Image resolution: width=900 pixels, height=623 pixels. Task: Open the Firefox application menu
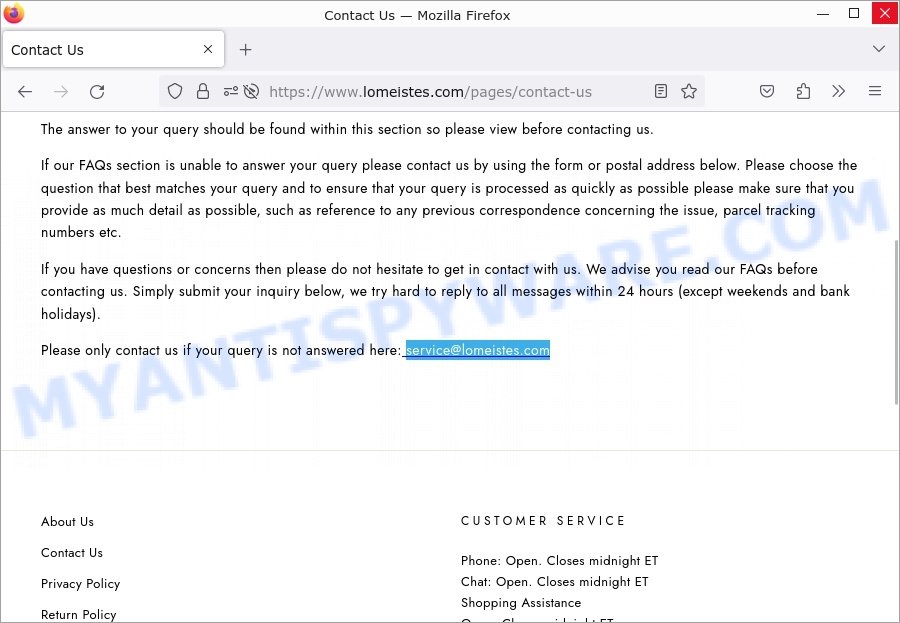[875, 91]
